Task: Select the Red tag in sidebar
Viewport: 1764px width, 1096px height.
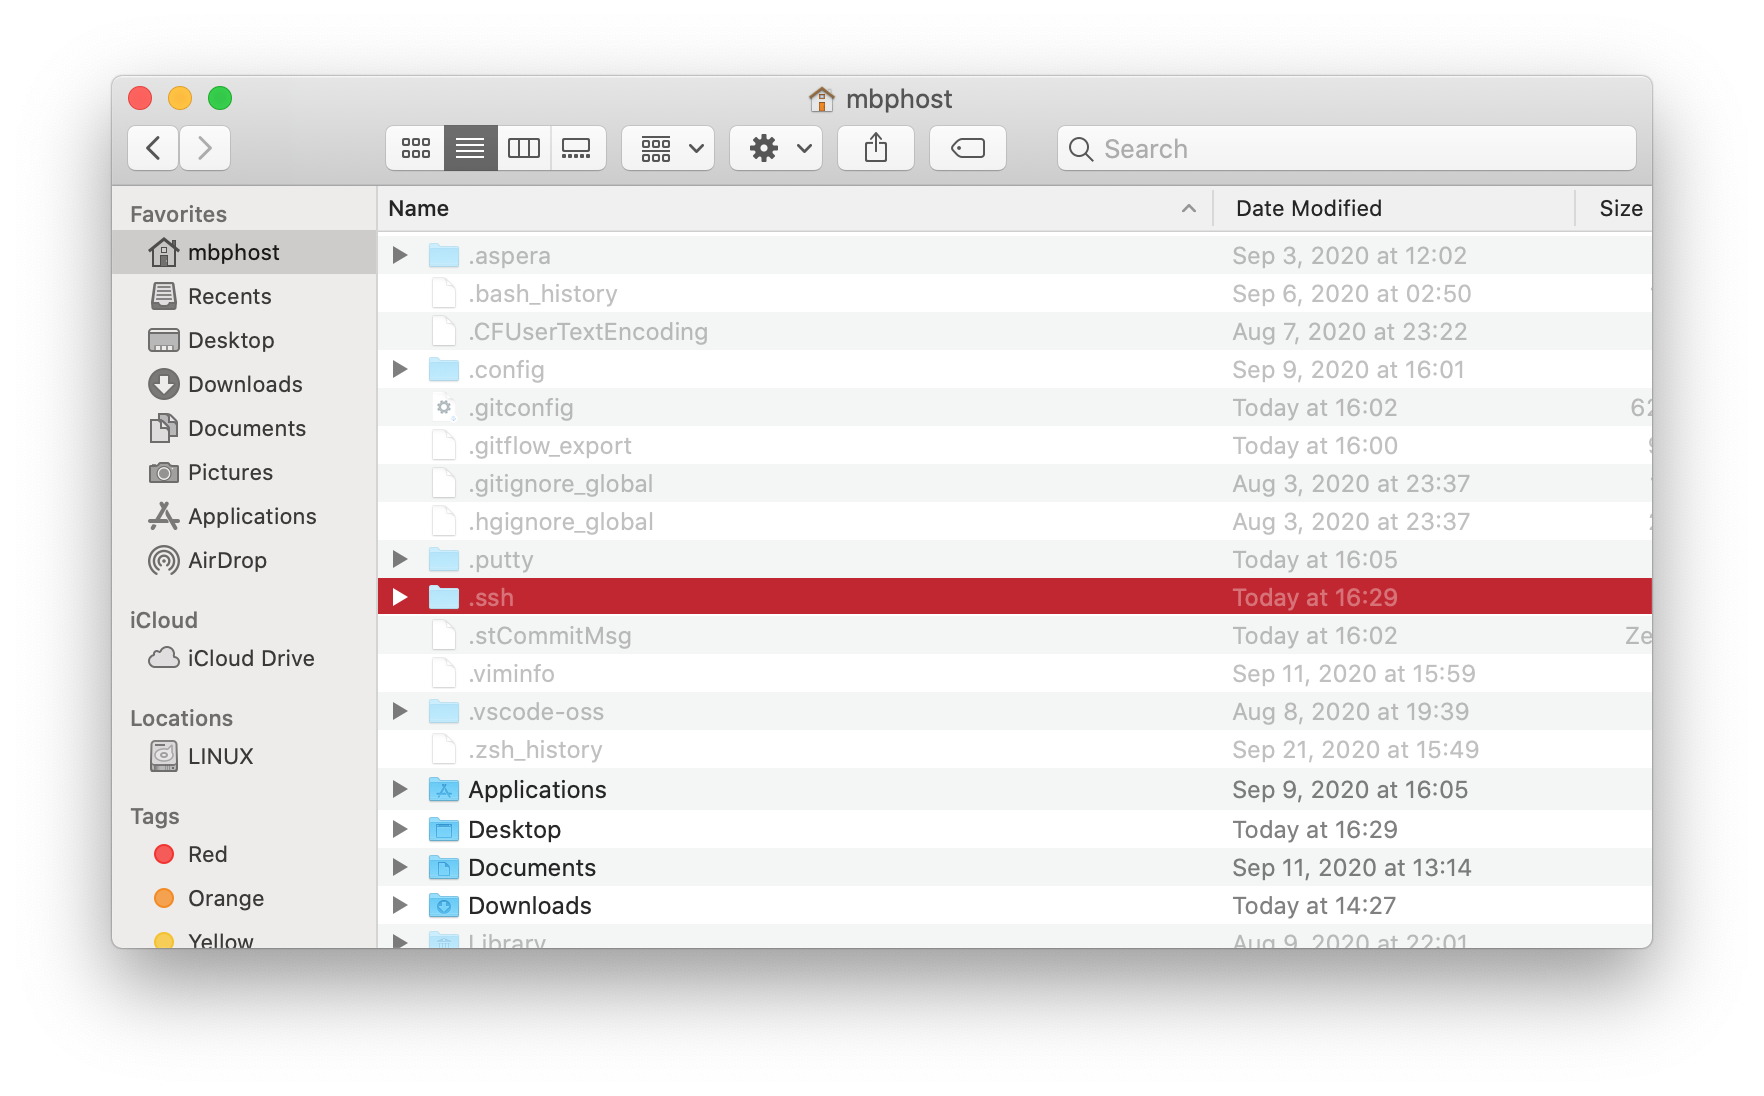Action: pos(207,854)
